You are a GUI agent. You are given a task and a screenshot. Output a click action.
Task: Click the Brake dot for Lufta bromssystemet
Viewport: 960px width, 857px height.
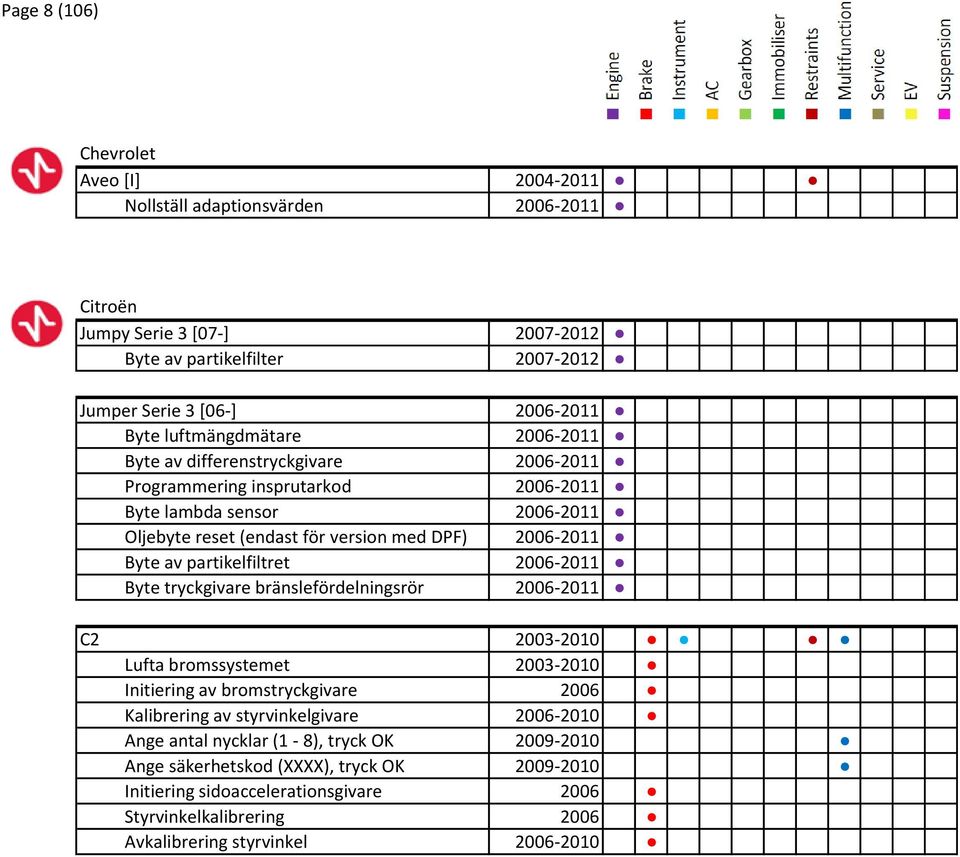651,665
